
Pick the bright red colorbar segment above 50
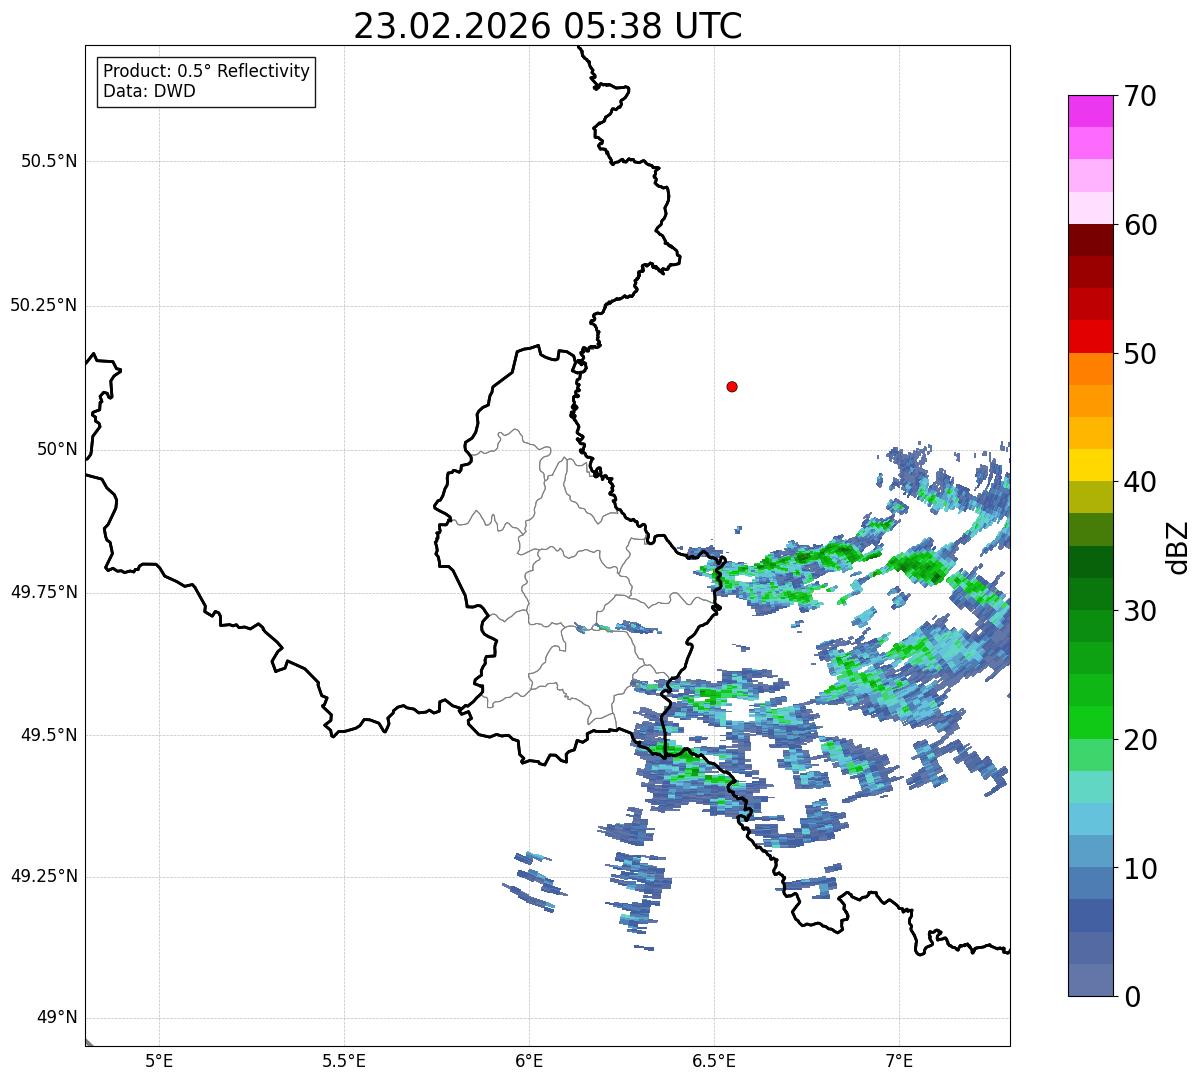pyautogui.click(x=1090, y=336)
